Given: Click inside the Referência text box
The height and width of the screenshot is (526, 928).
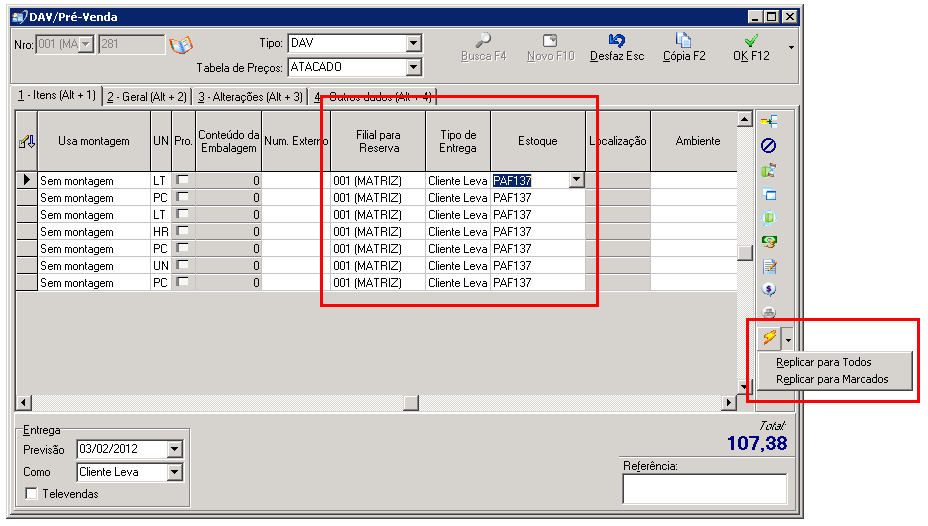Looking at the screenshot, I should pos(704,489).
